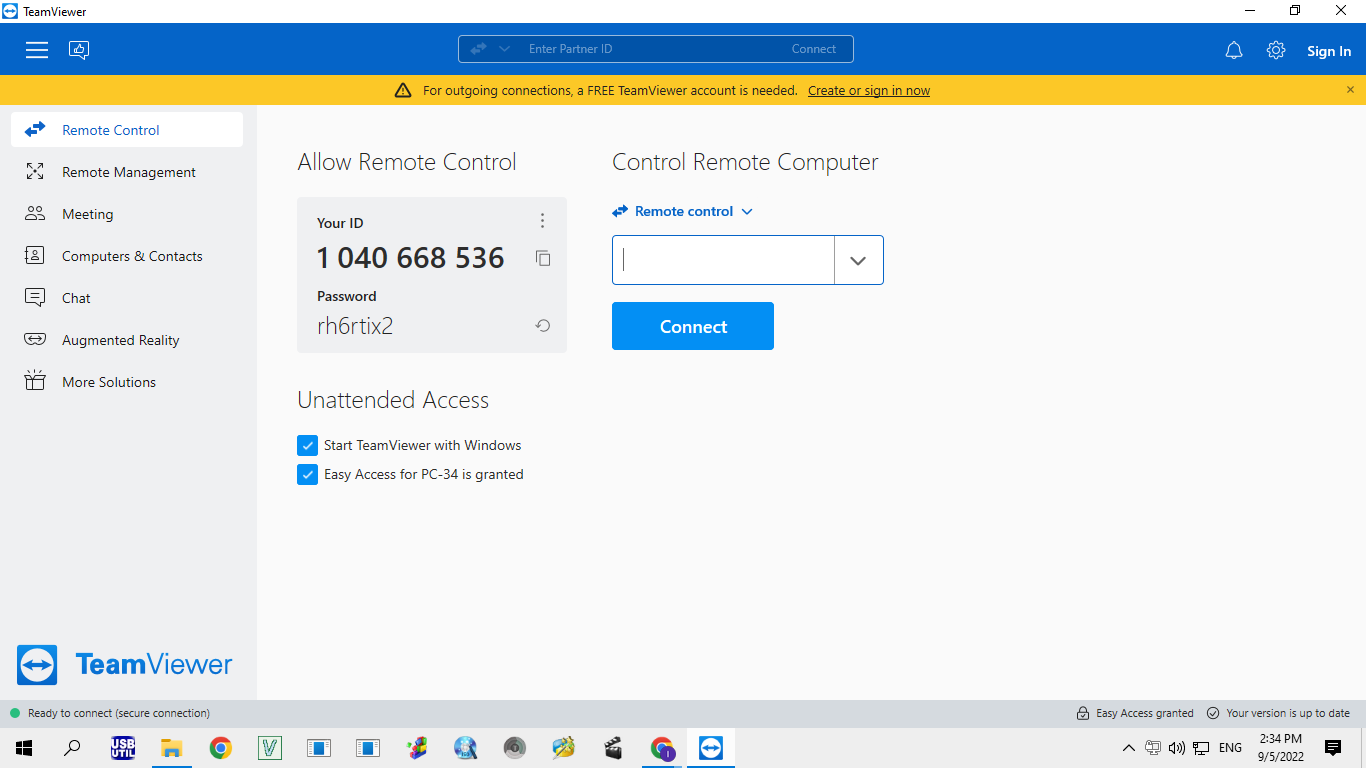The height and width of the screenshot is (768, 1366).
Task: Click Easy Access granted status text
Action: point(1145,713)
